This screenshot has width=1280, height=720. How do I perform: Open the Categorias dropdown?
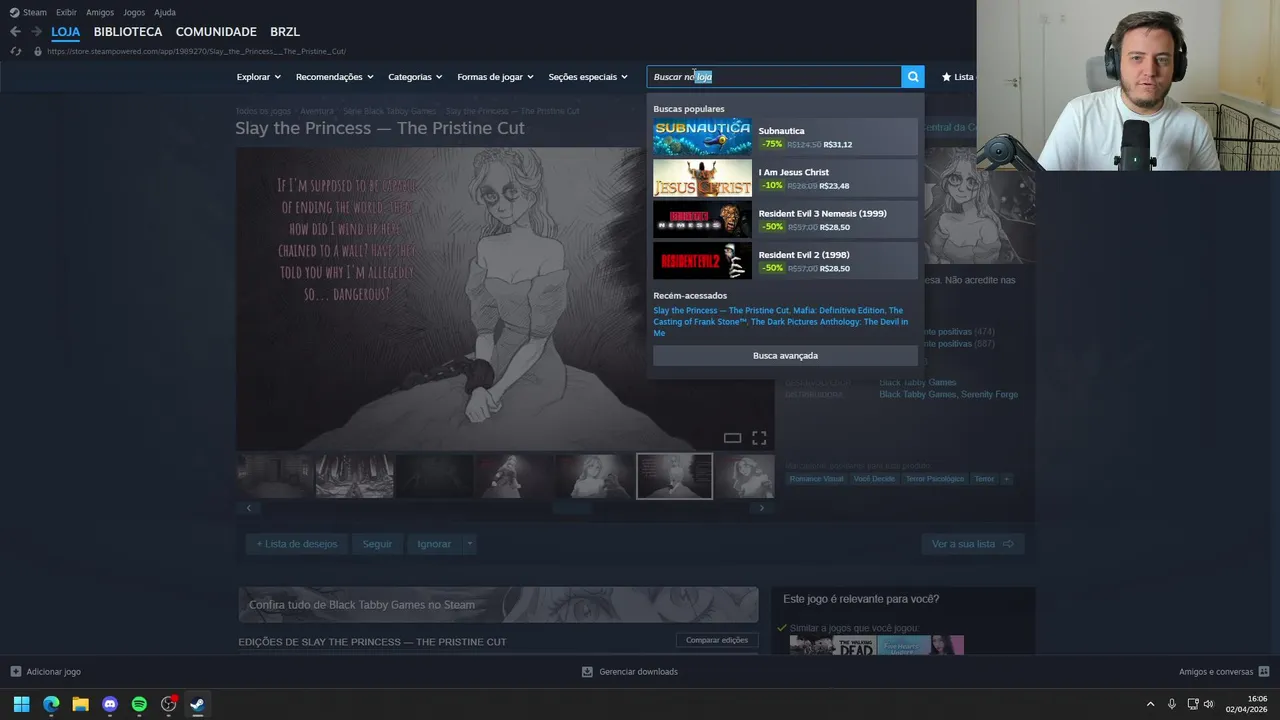(x=415, y=77)
